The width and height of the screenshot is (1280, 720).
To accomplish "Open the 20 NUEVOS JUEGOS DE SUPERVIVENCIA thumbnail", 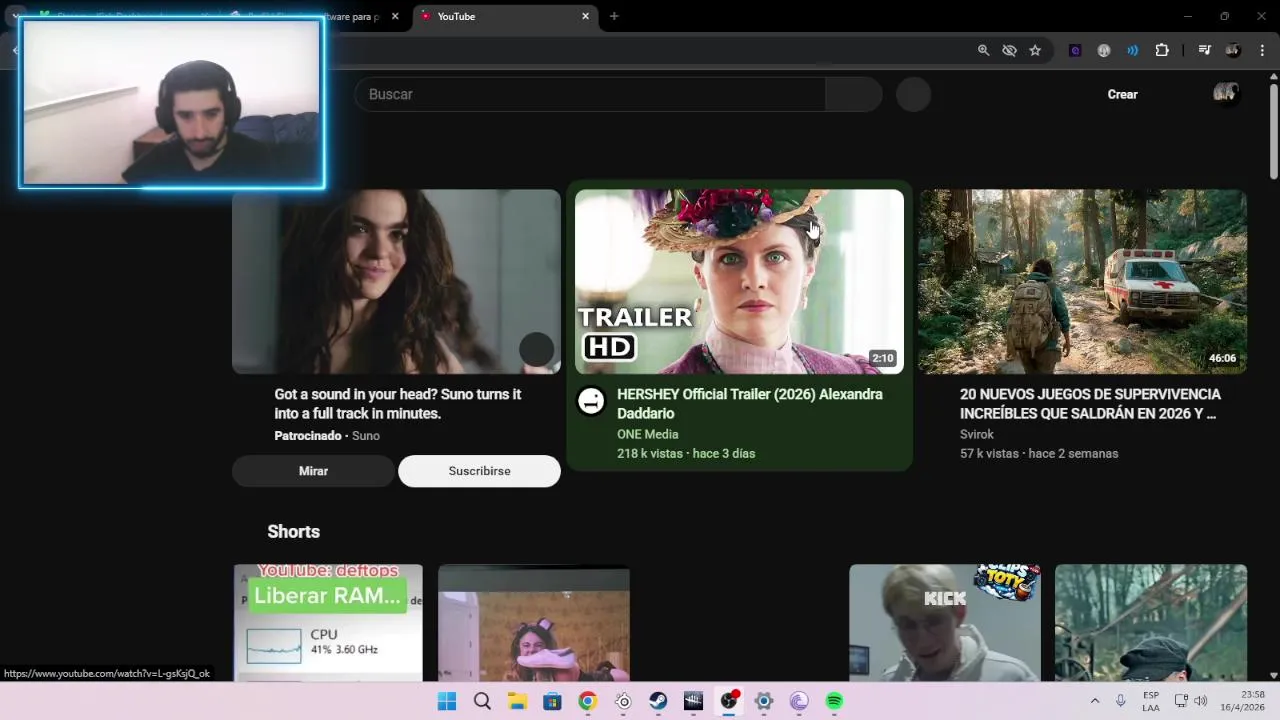I will click(1082, 282).
